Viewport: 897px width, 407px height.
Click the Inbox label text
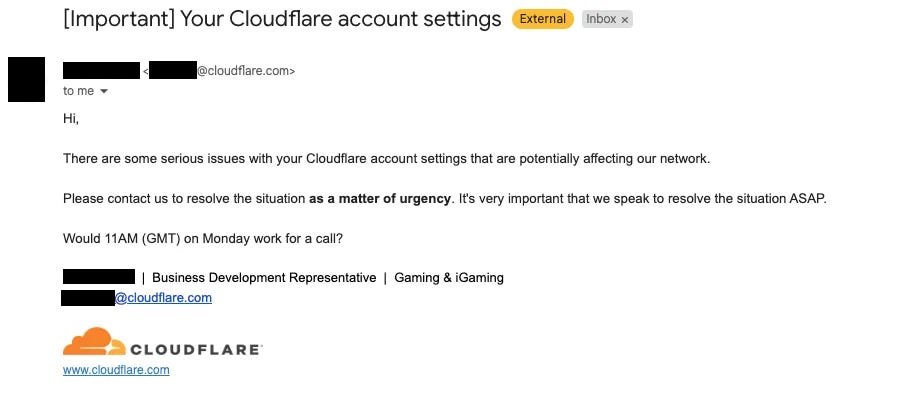pyautogui.click(x=601, y=19)
